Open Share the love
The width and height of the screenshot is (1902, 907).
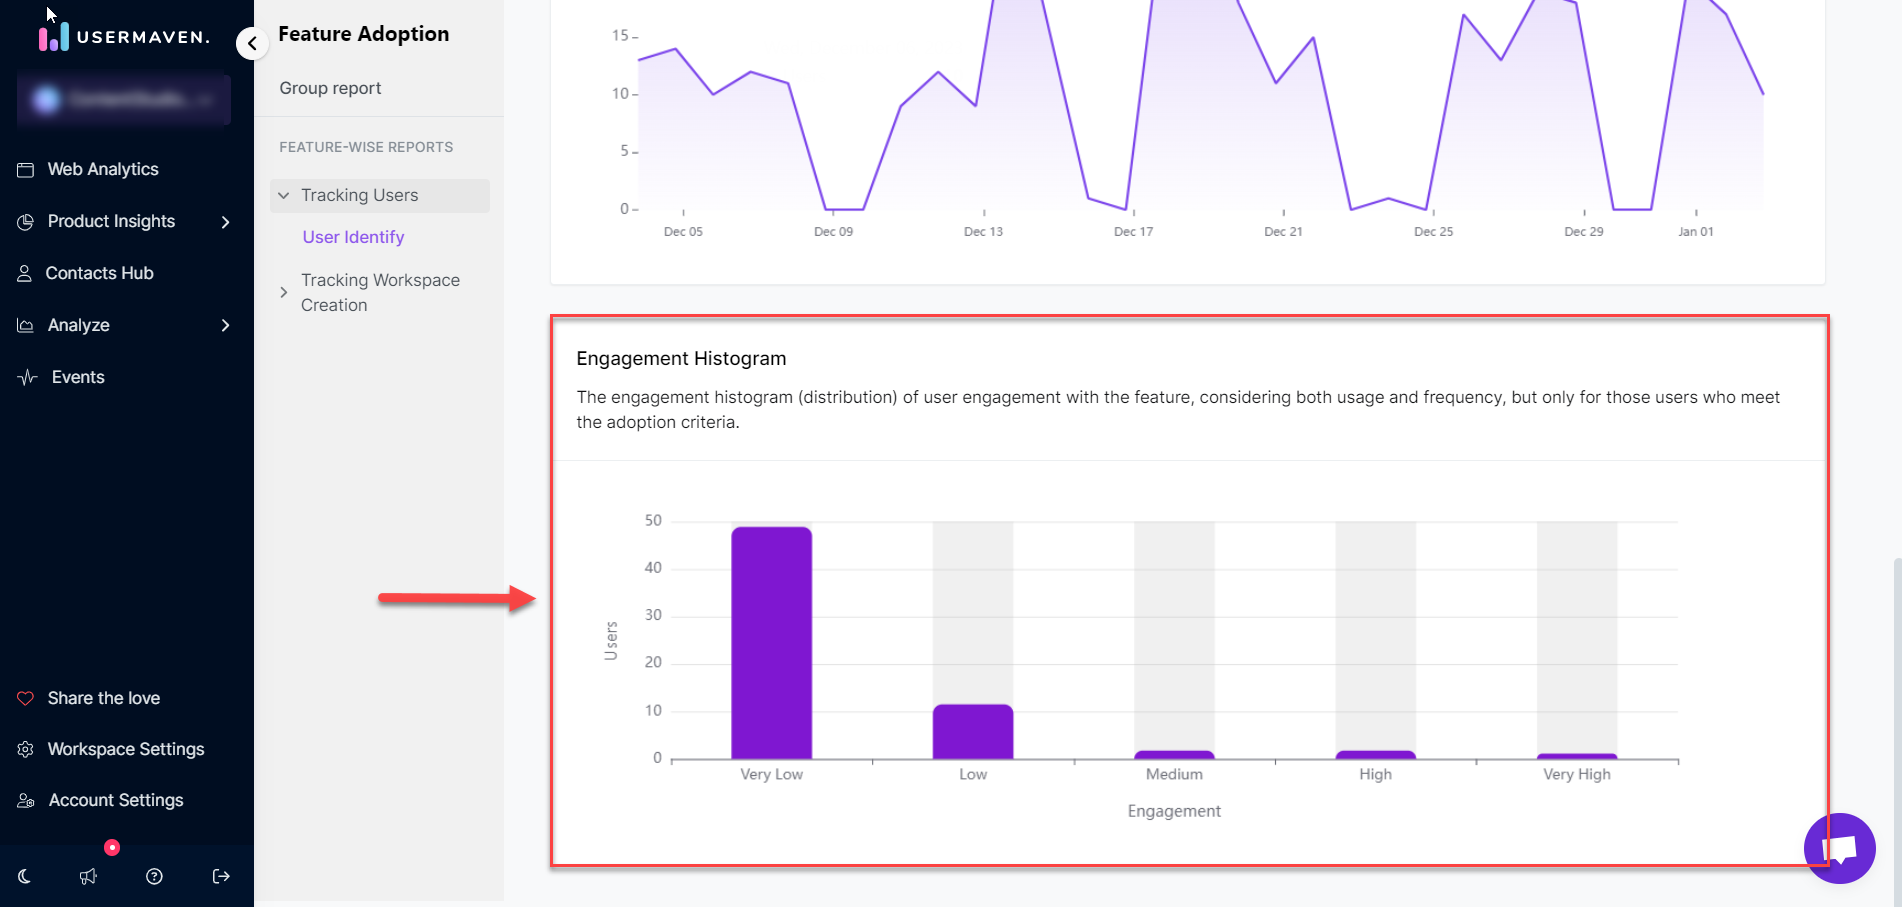pos(103,698)
